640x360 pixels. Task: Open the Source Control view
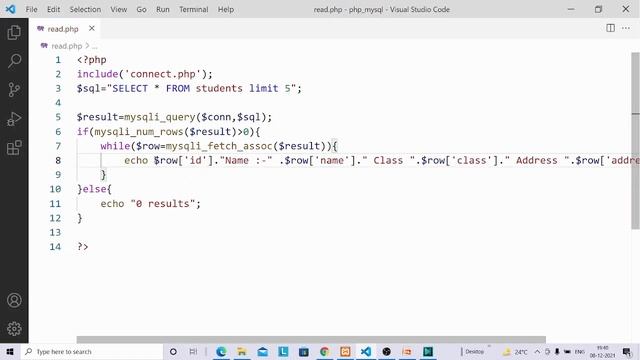coord(14,90)
